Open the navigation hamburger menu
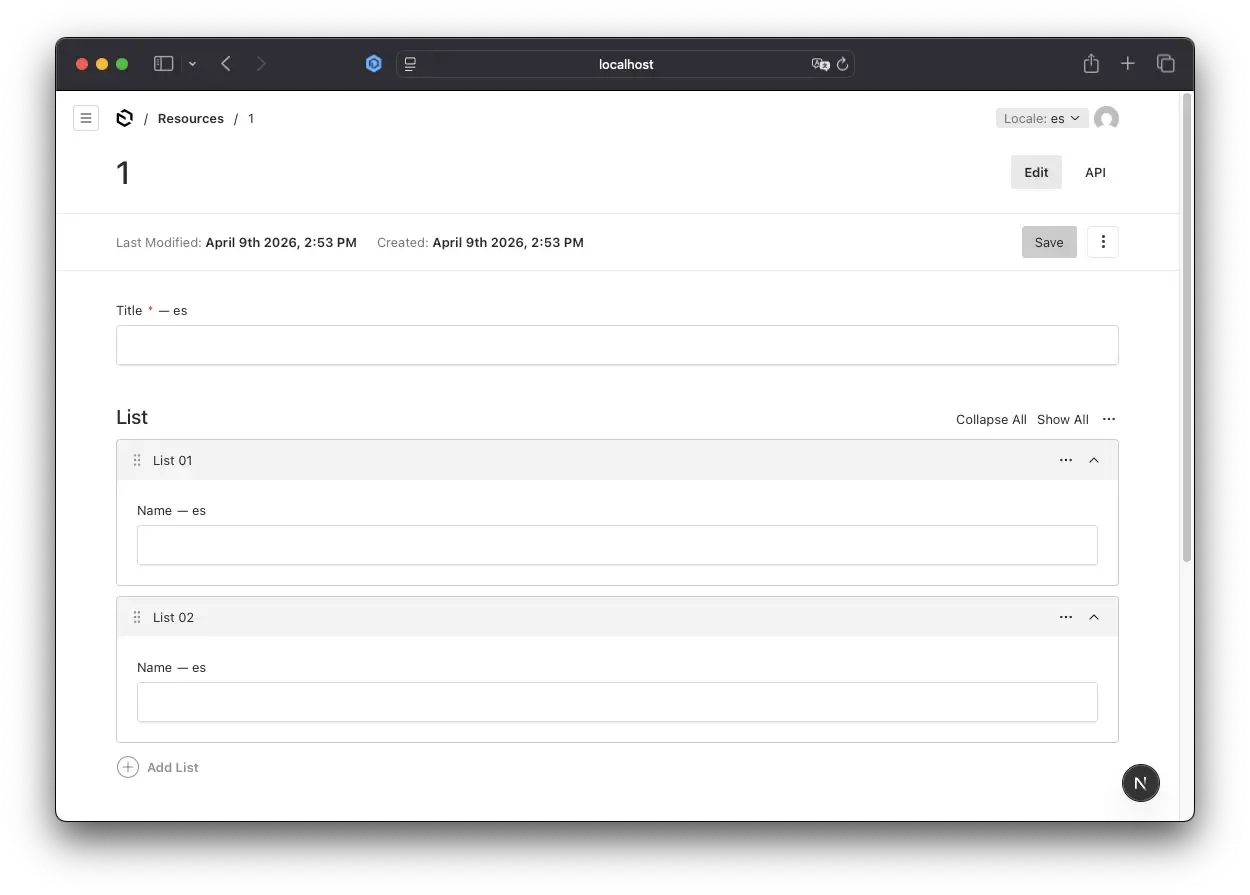This screenshot has height=895, width=1250. [86, 117]
